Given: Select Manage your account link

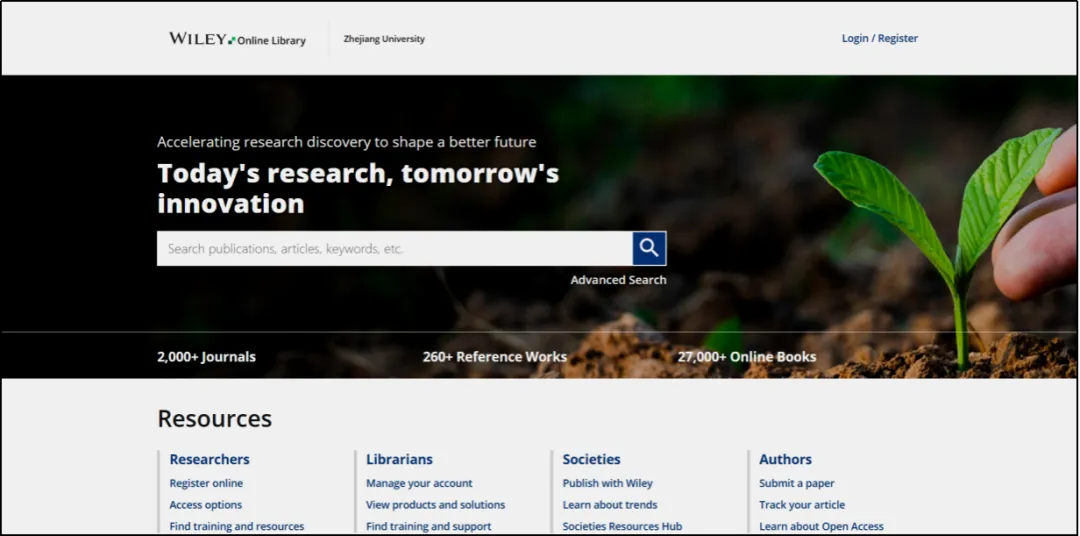Looking at the screenshot, I should (419, 483).
